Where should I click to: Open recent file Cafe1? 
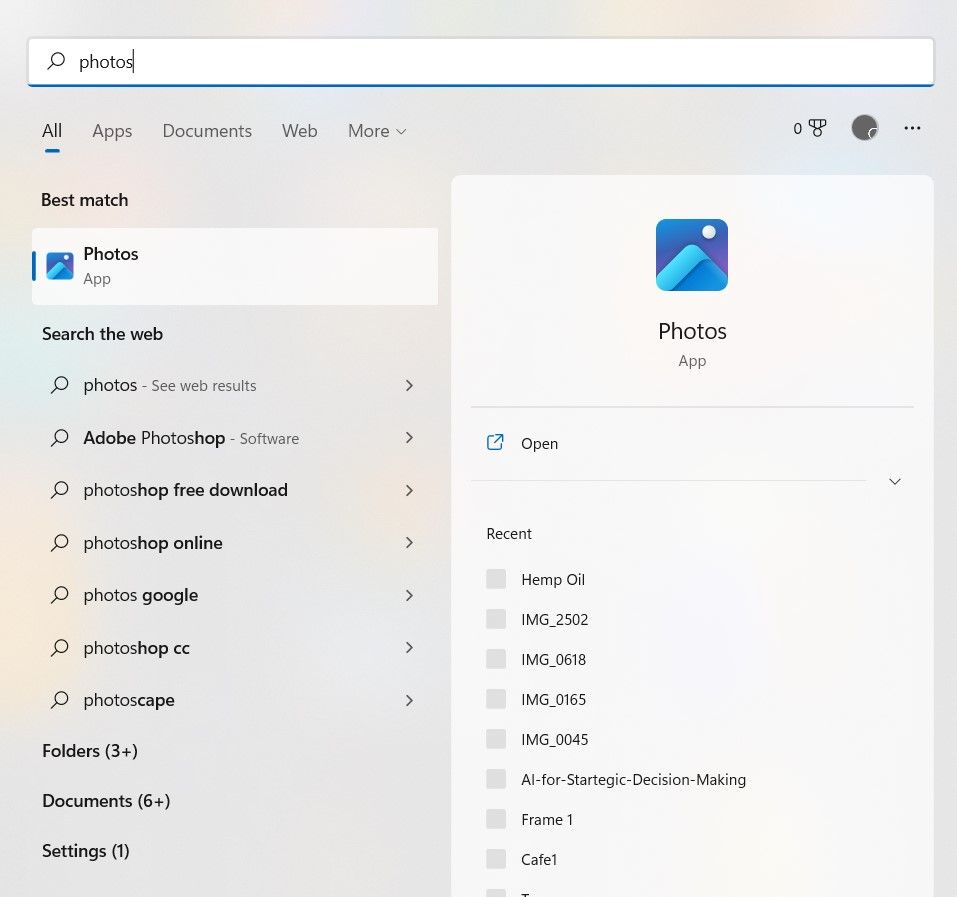click(x=539, y=859)
